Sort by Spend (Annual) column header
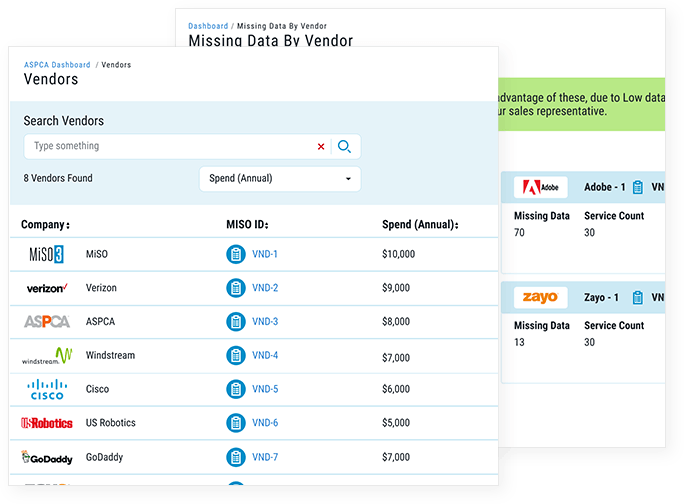The image size is (684, 504). 421,224
